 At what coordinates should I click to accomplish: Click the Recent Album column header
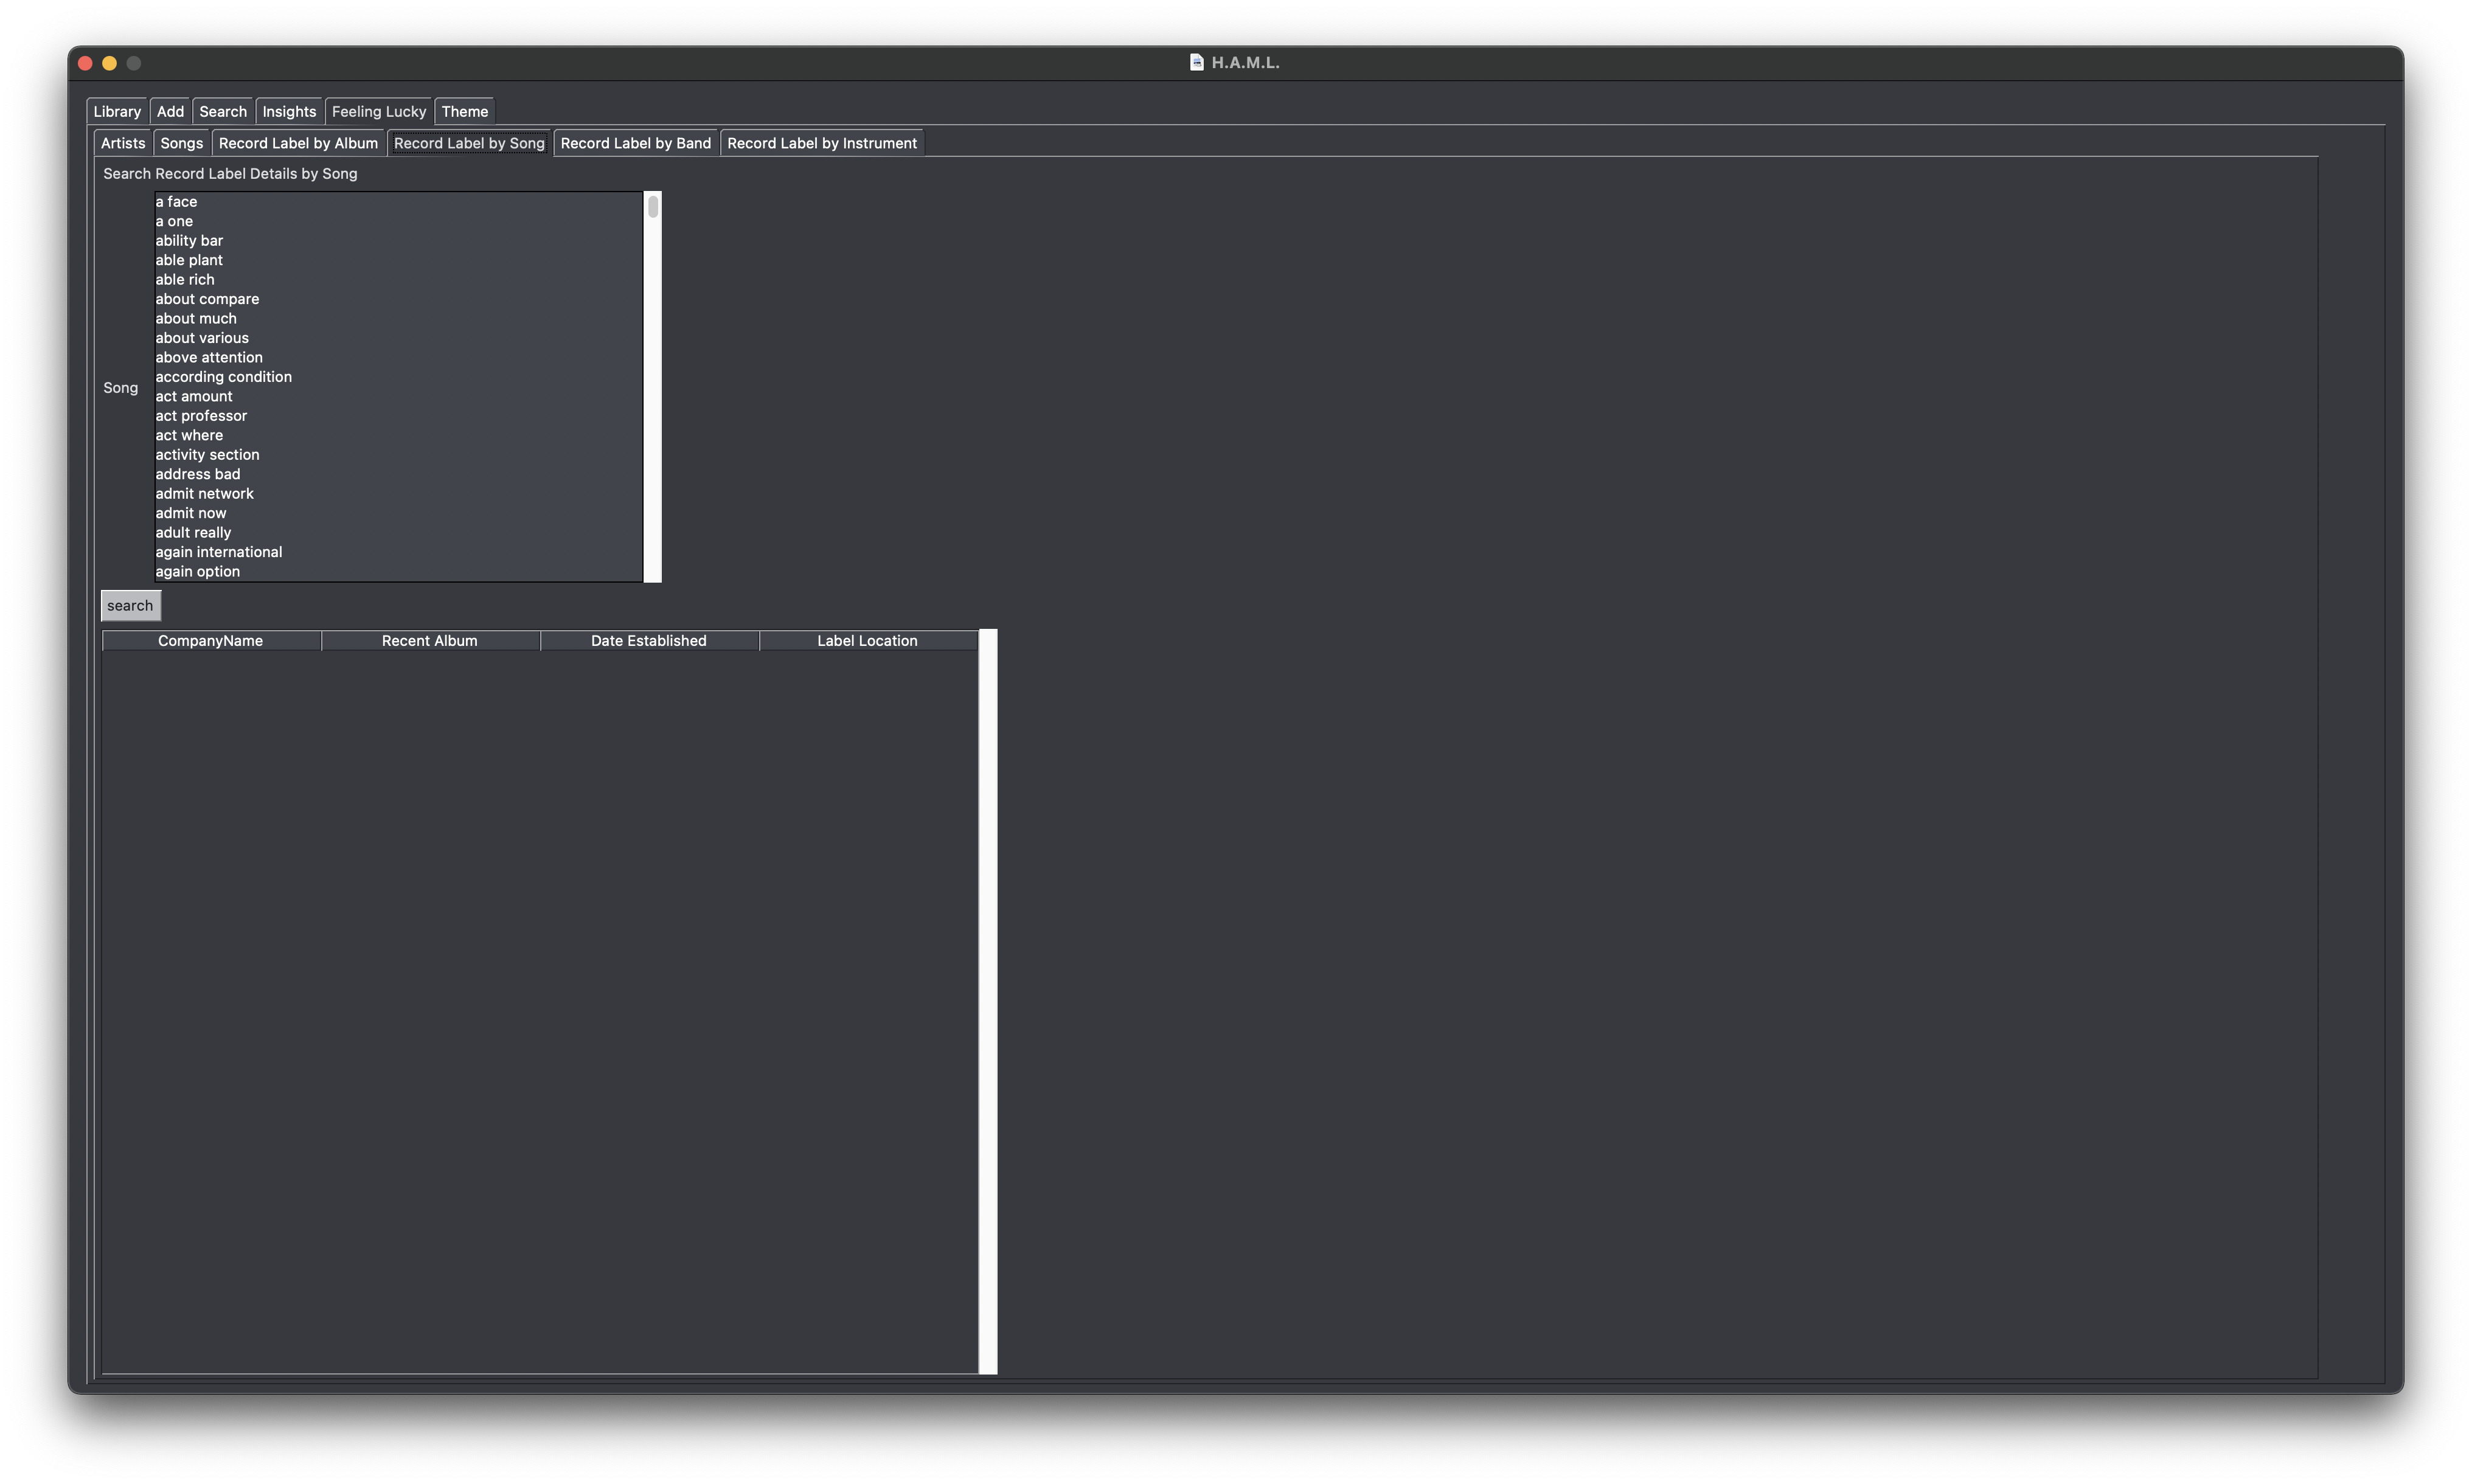(429, 639)
